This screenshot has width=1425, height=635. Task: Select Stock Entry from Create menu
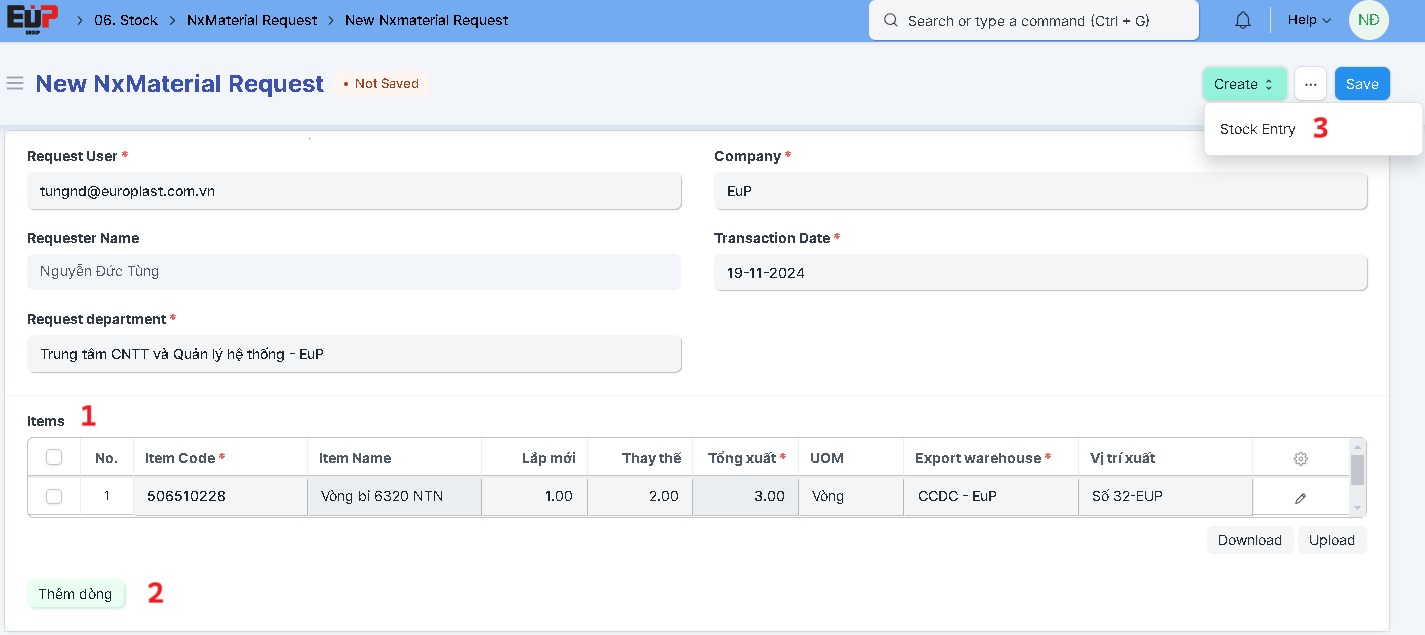pos(1257,129)
